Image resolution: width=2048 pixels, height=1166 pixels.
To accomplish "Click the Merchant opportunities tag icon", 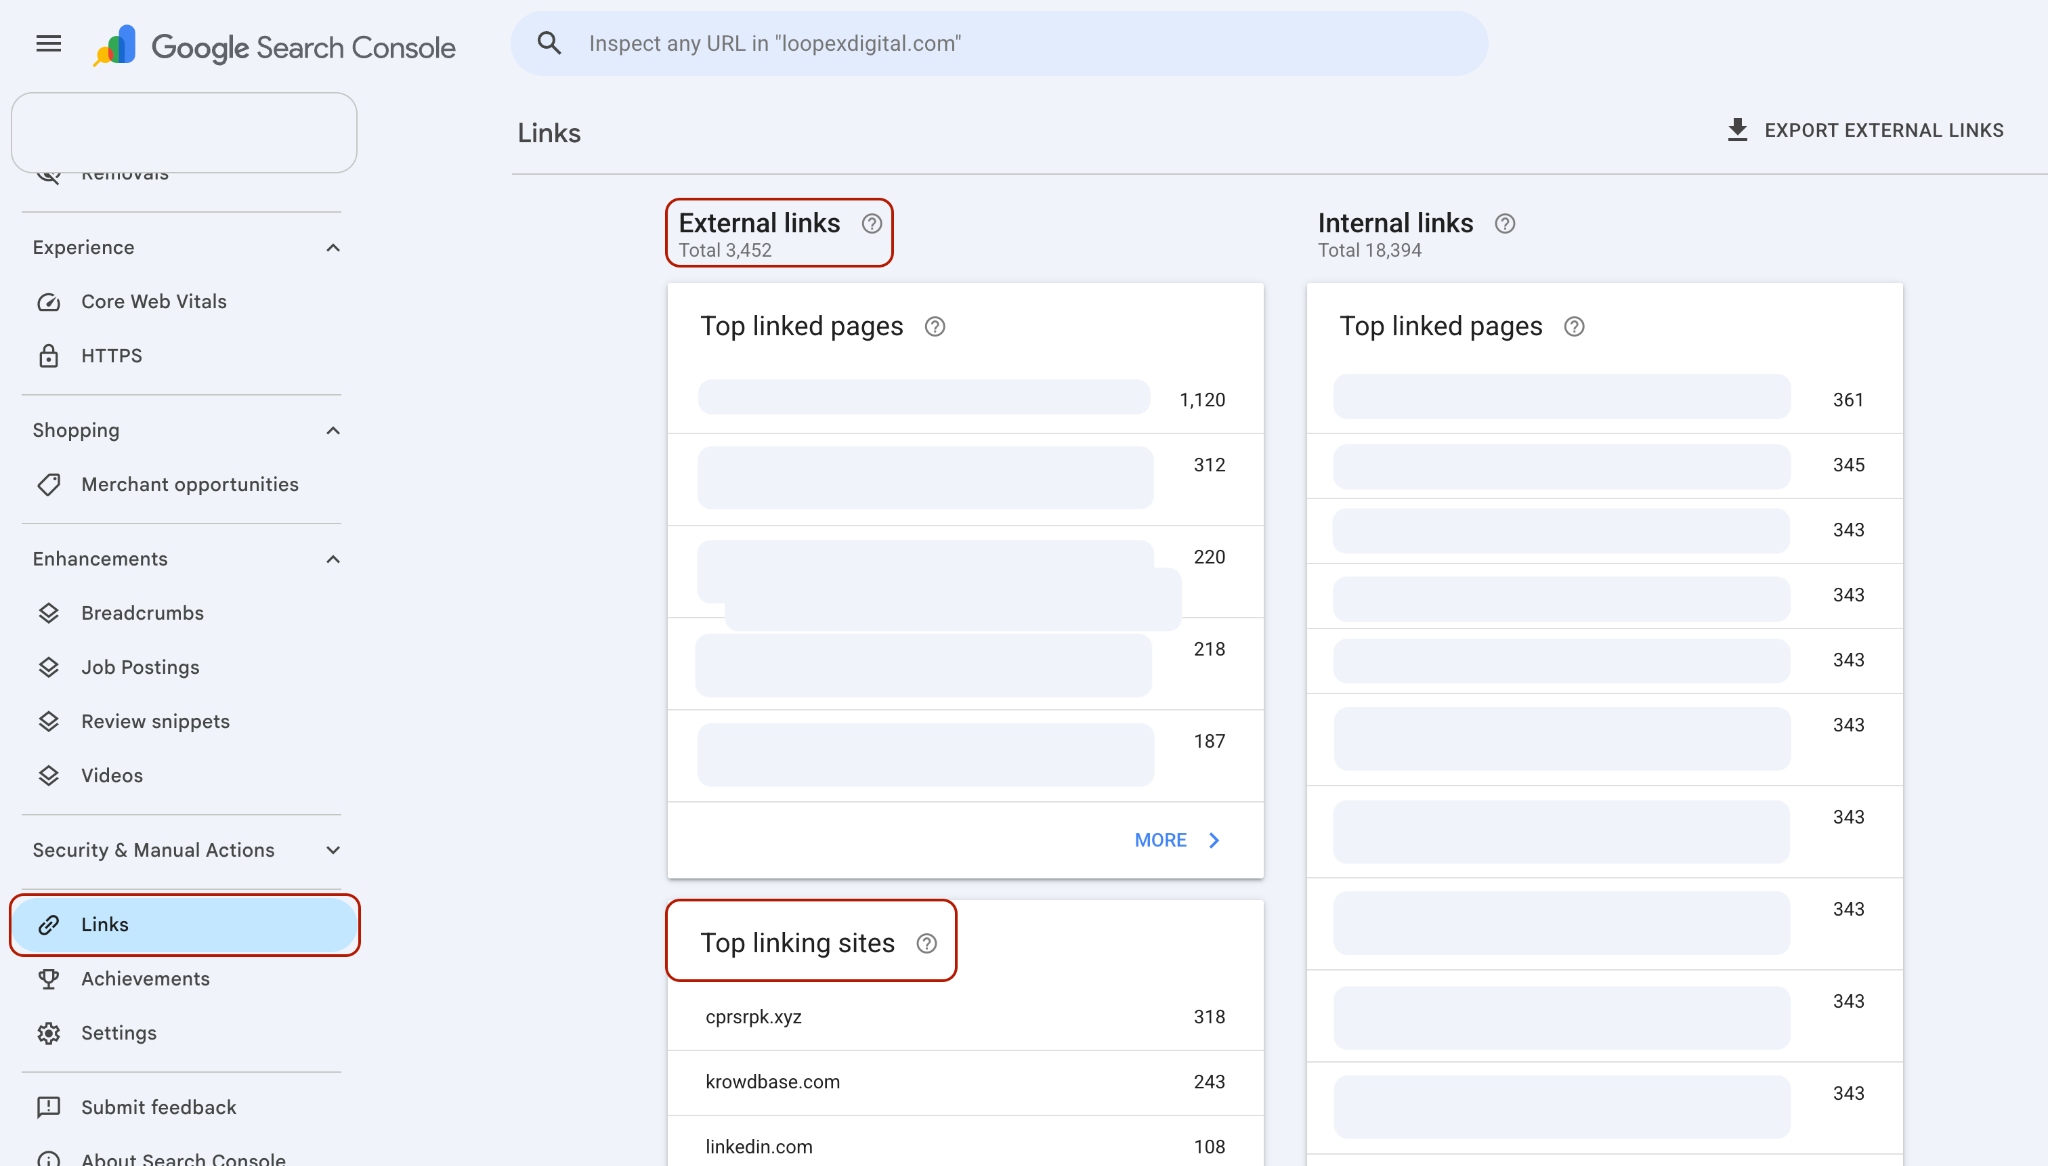I will coord(48,485).
